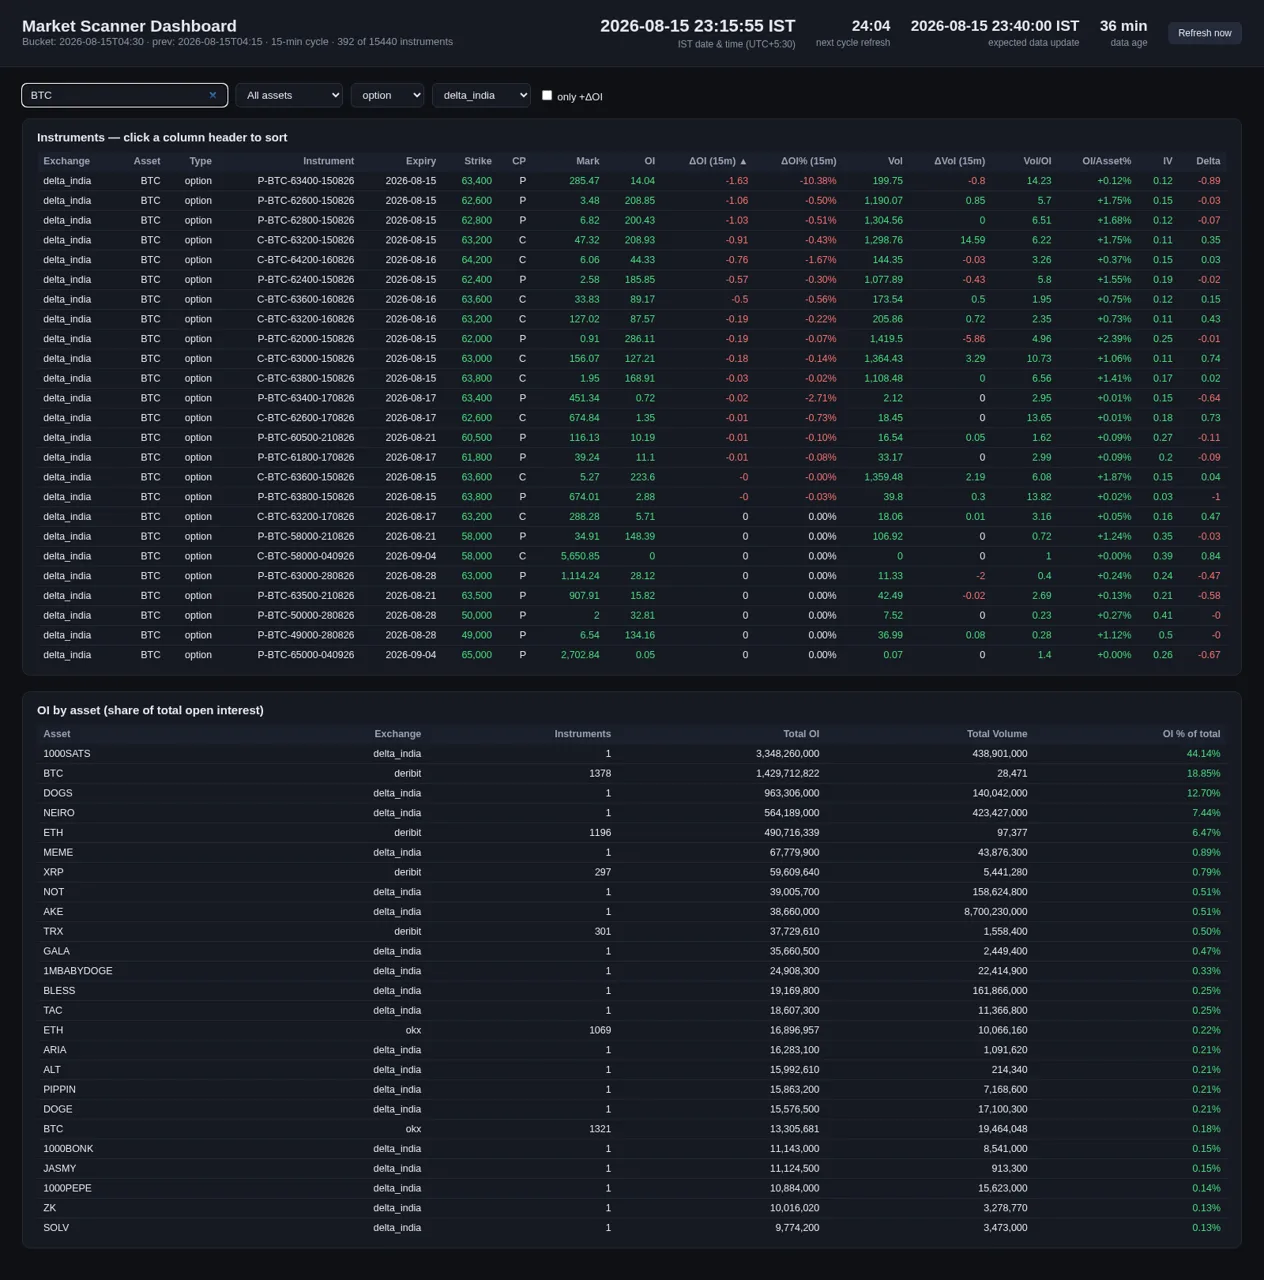Screen dimensions: 1264x1280
Task: Click the Refresh now button
Action: click(1204, 33)
